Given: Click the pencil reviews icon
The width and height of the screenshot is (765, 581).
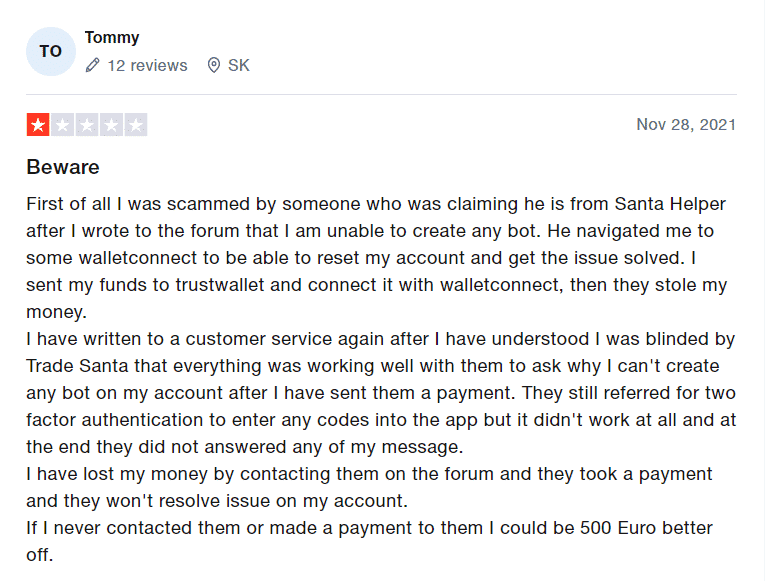Looking at the screenshot, I should click(93, 65).
